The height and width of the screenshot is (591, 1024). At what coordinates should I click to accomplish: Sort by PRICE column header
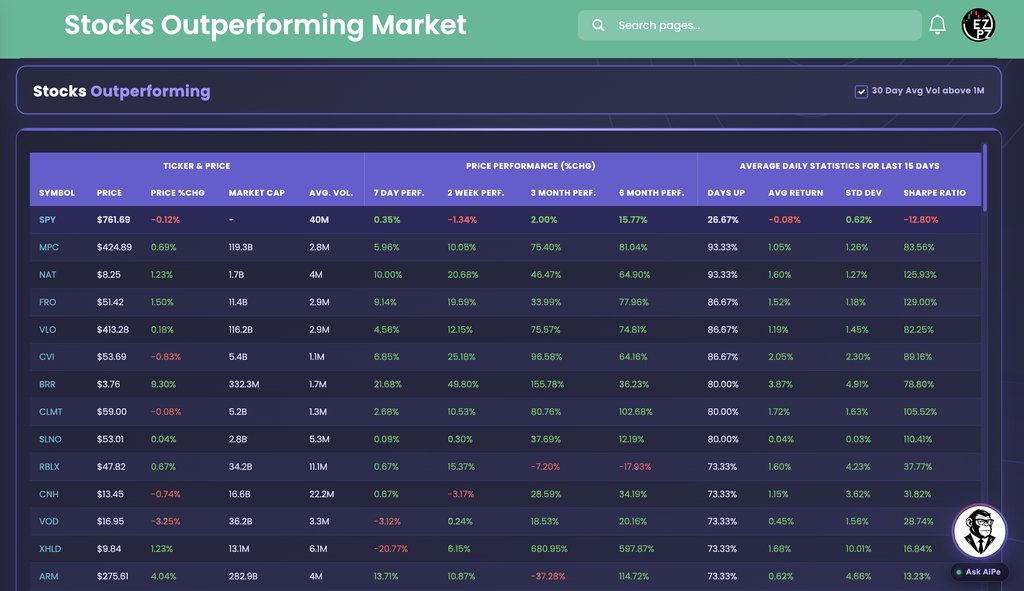click(109, 193)
